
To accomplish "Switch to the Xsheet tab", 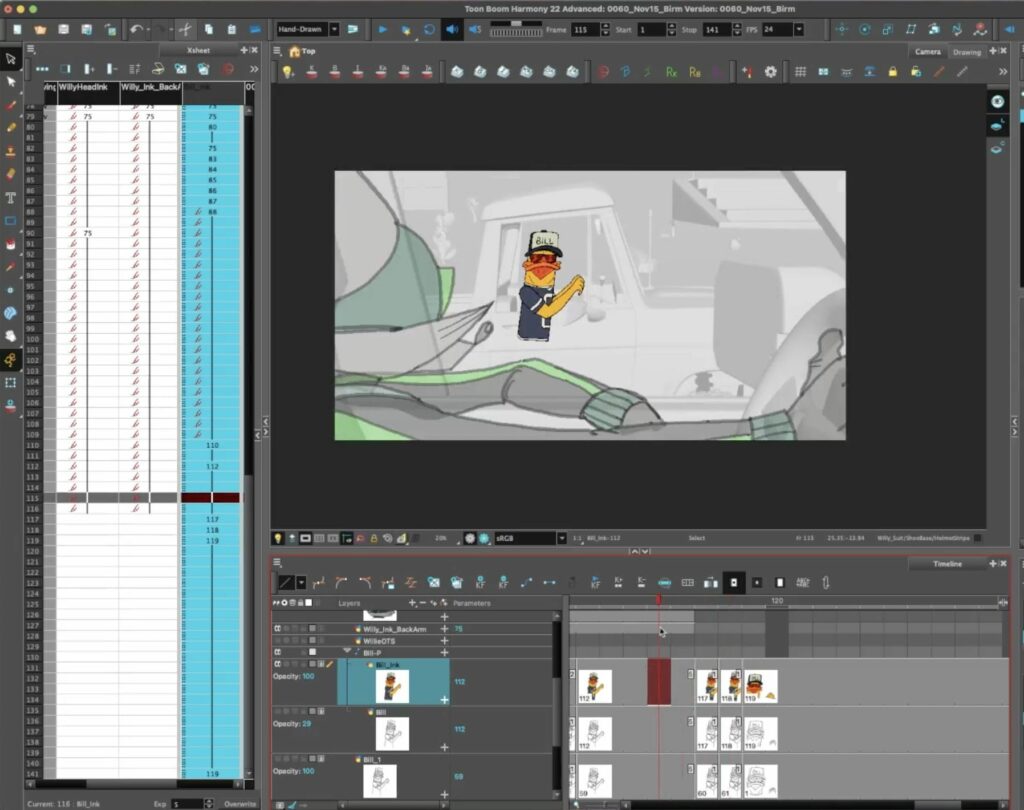I will [198, 50].
